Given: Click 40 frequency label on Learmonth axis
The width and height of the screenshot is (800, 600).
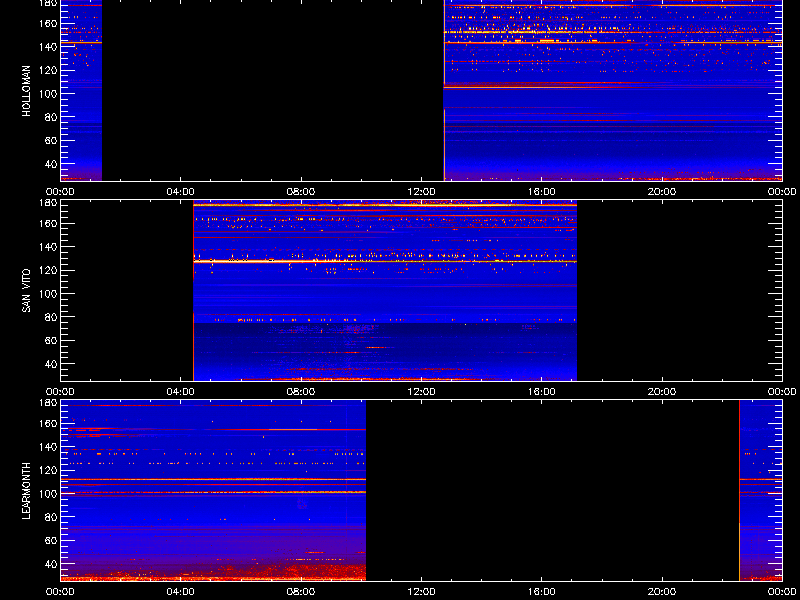Looking at the screenshot, I should point(50,564).
